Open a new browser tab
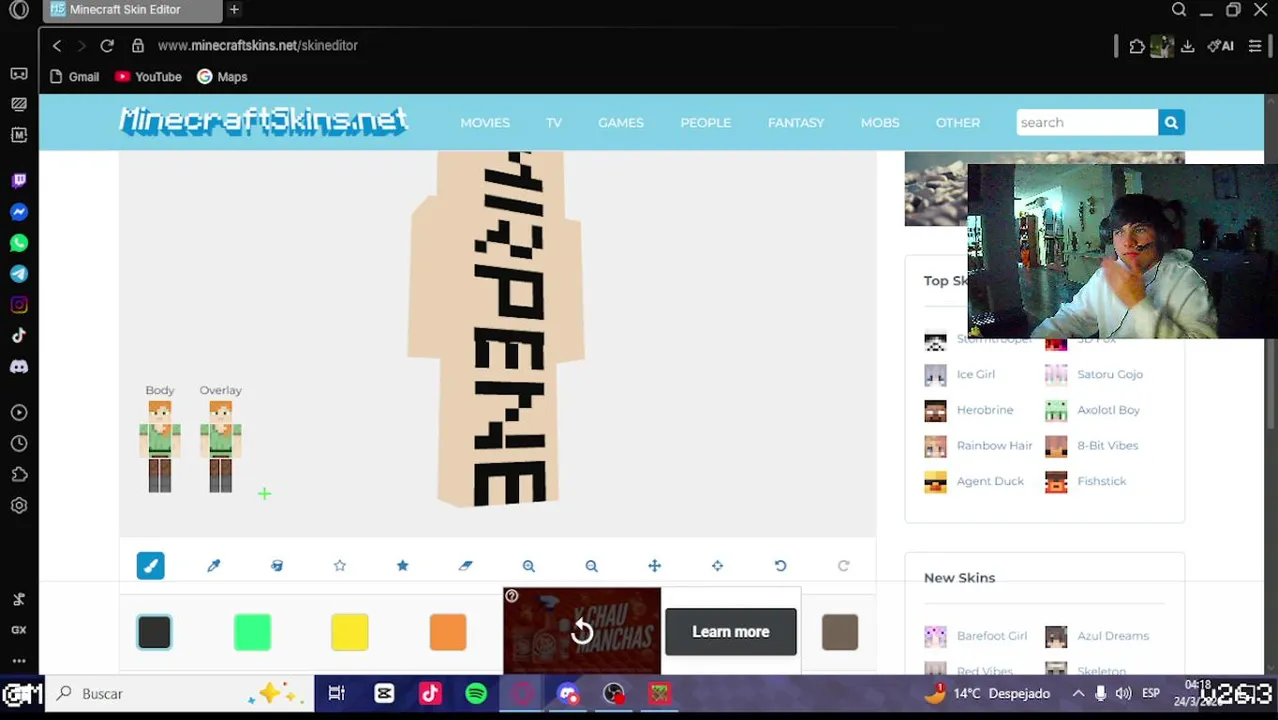This screenshot has height=720, width=1278. click(234, 10)
